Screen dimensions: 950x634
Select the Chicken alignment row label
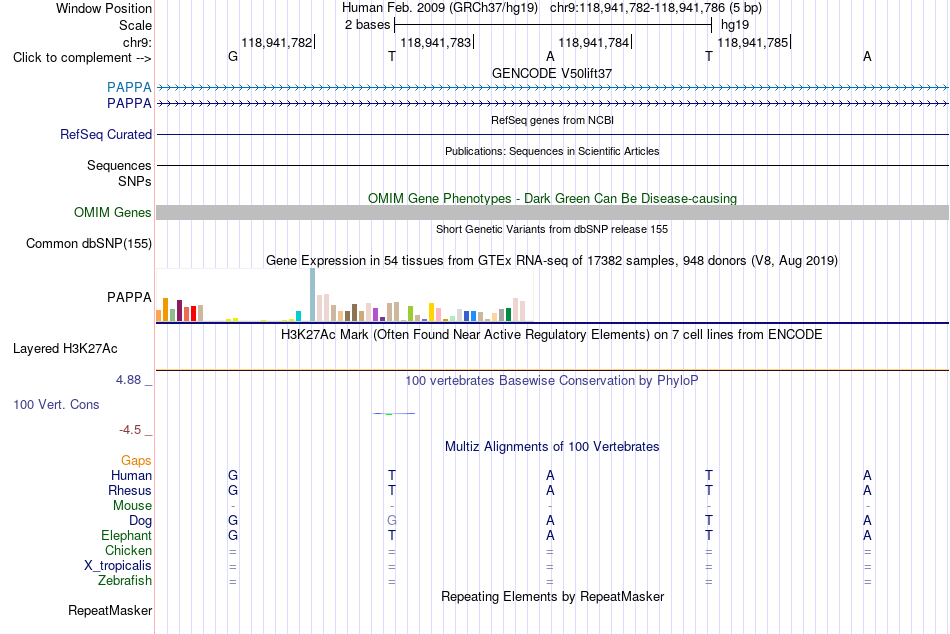(128, 550)
